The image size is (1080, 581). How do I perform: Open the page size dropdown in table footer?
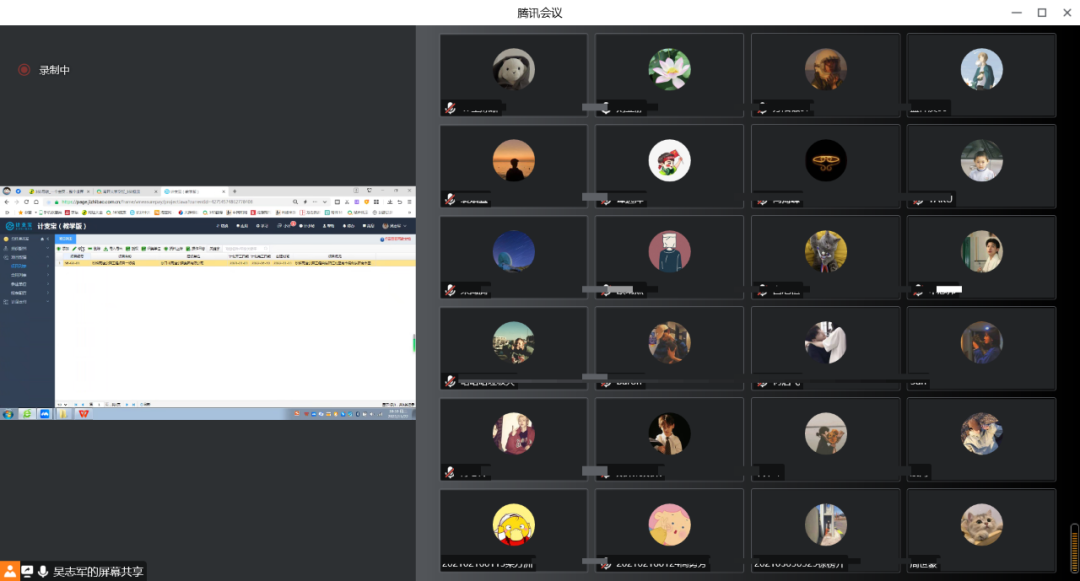61,405
